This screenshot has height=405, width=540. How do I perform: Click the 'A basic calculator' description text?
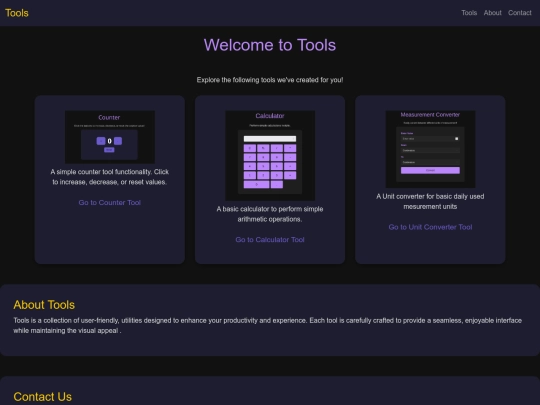pyautogui.click(x=270, y=214)
